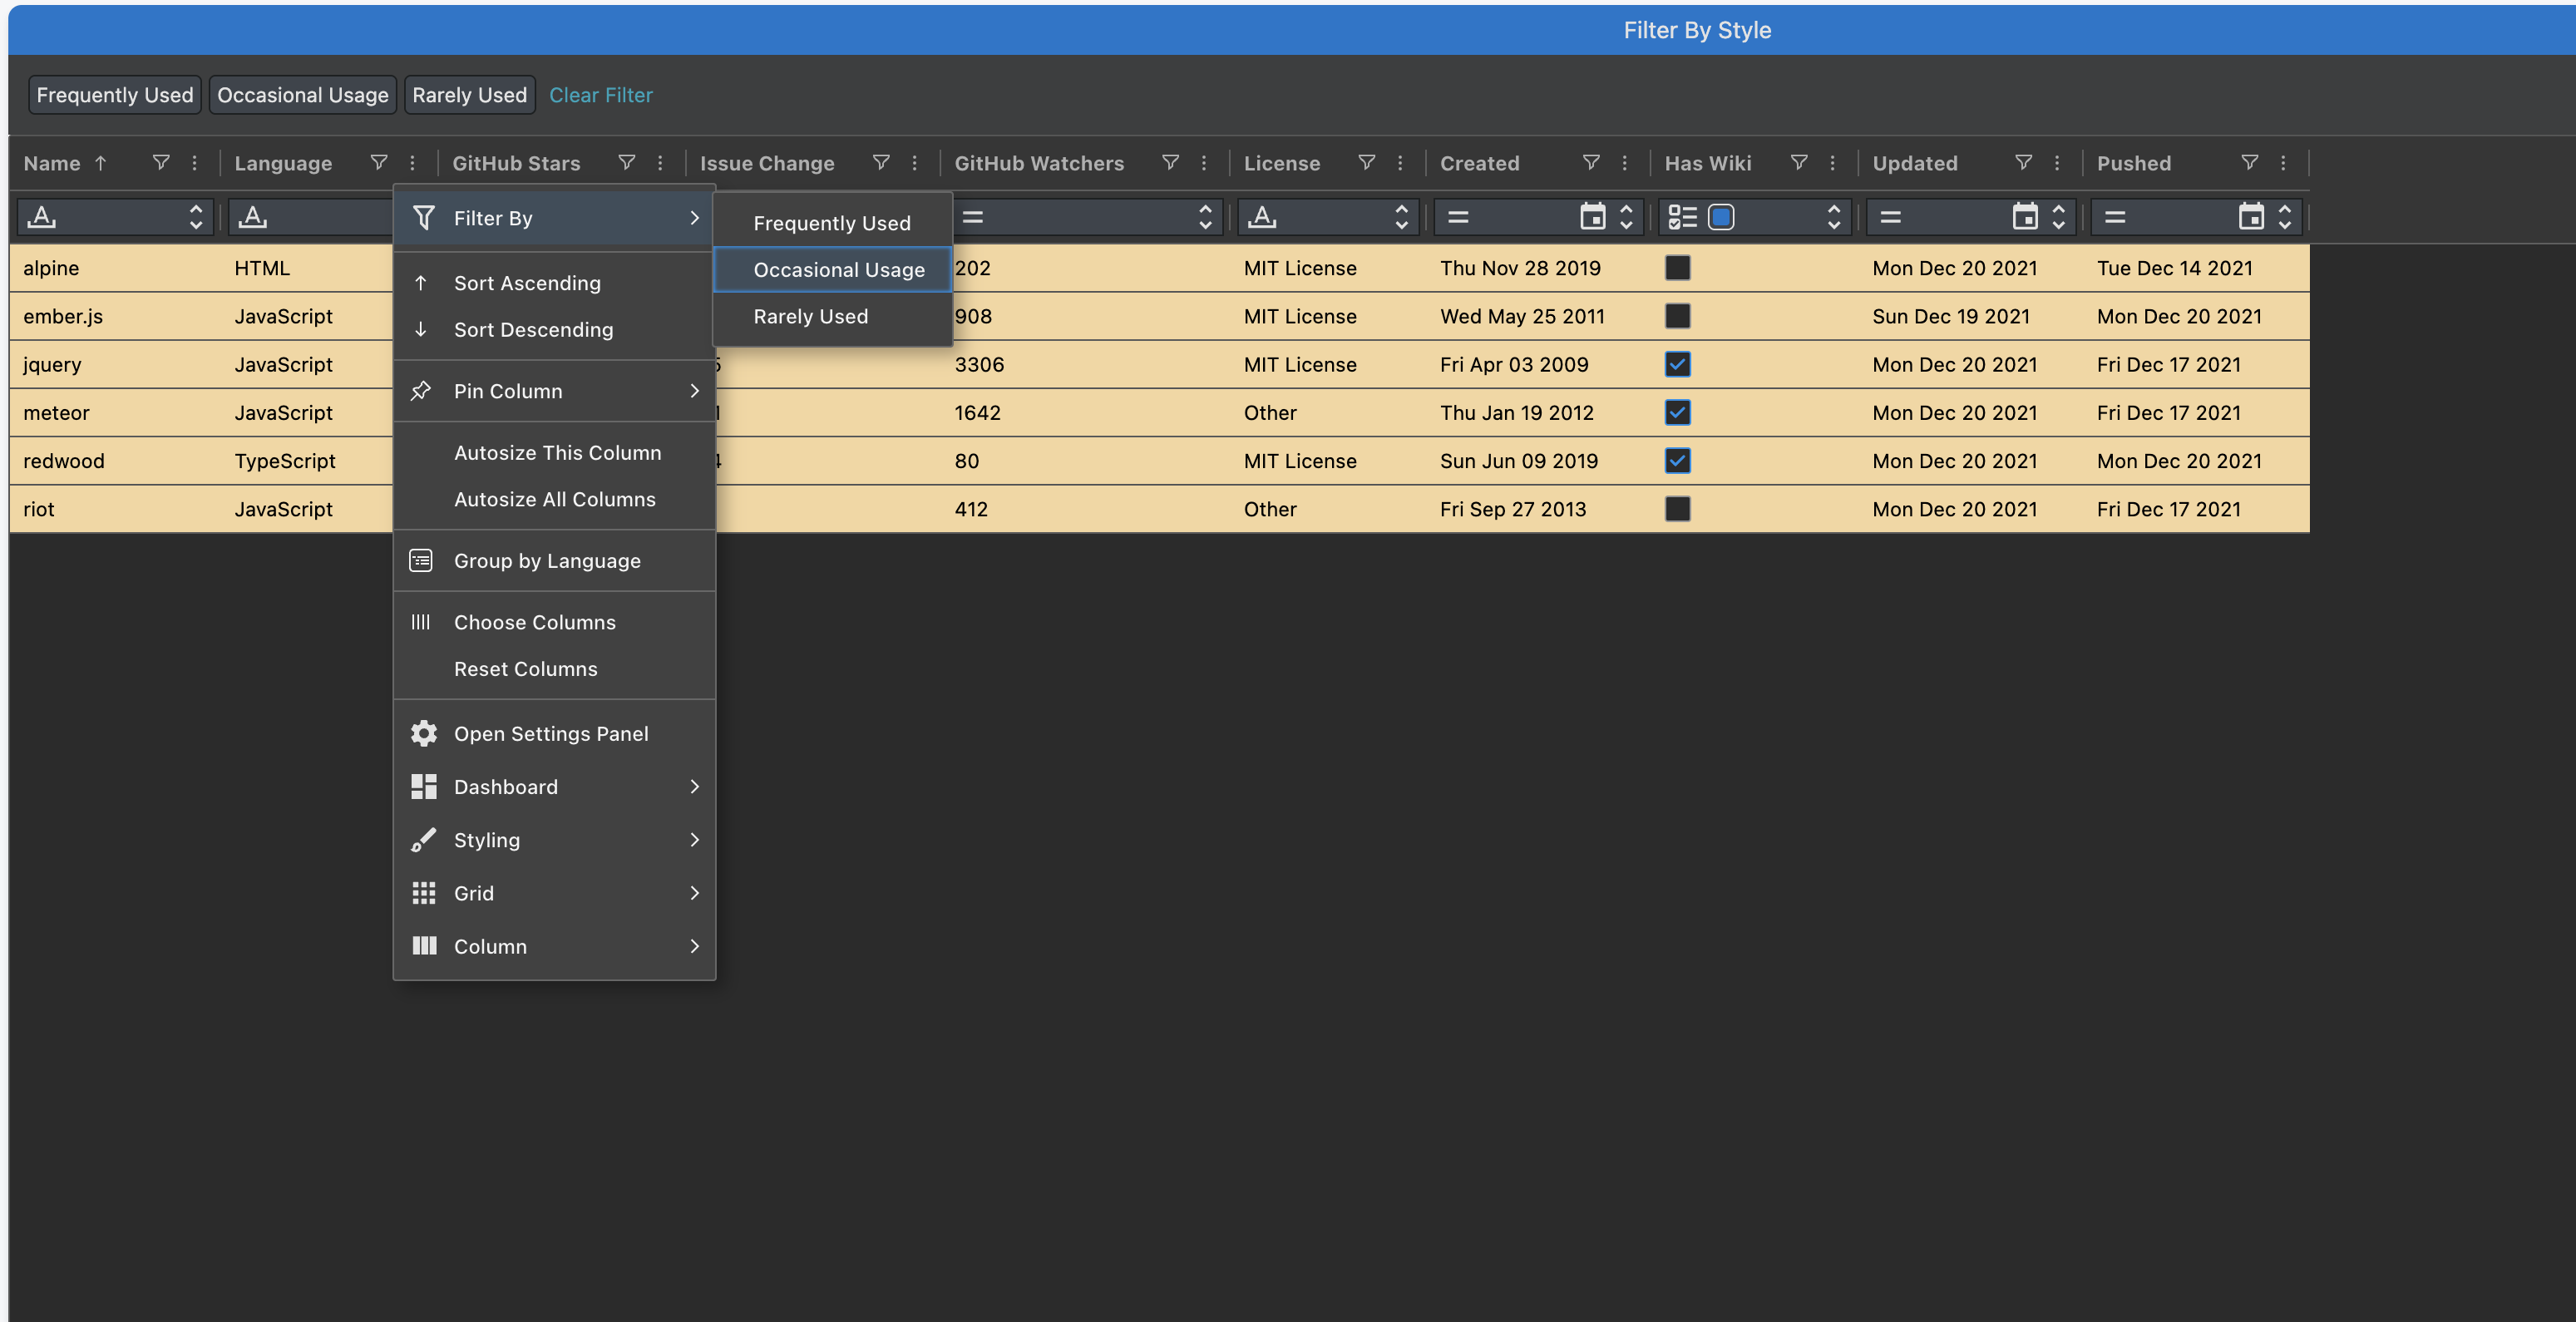Click the Name column filter funnel icon
This screenshot has width=2576, height=1322.
[x=161, y=163]
